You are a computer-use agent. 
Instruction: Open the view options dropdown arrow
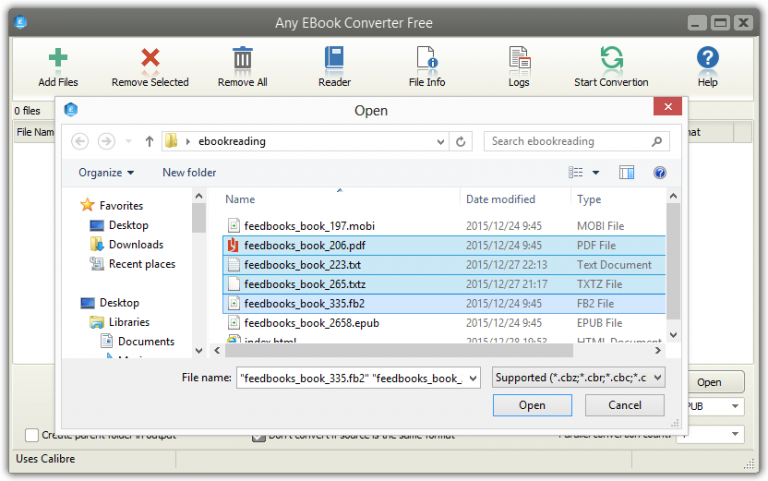[x=596, y=172]
